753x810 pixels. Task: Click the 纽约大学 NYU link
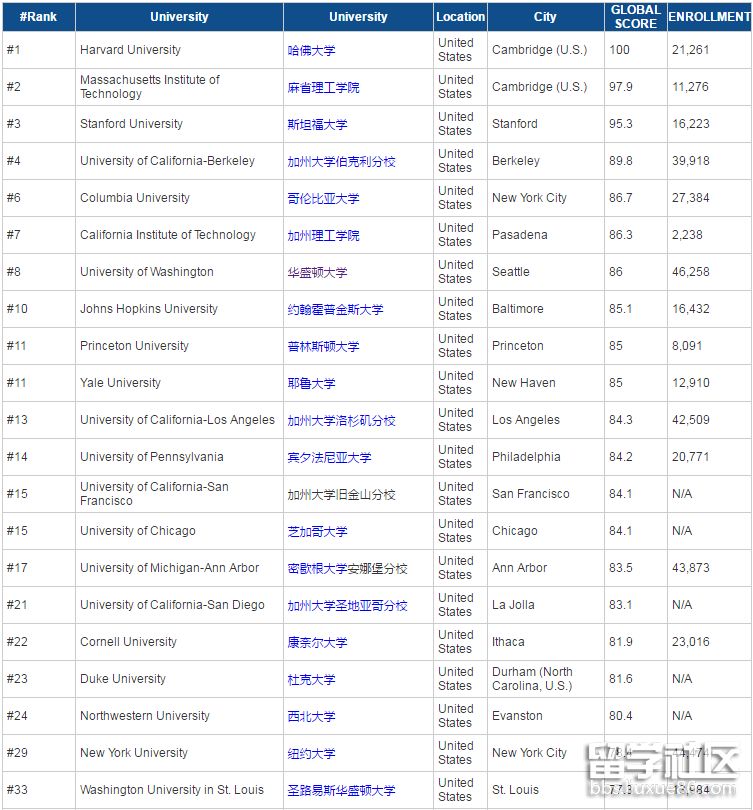point(311,754)
